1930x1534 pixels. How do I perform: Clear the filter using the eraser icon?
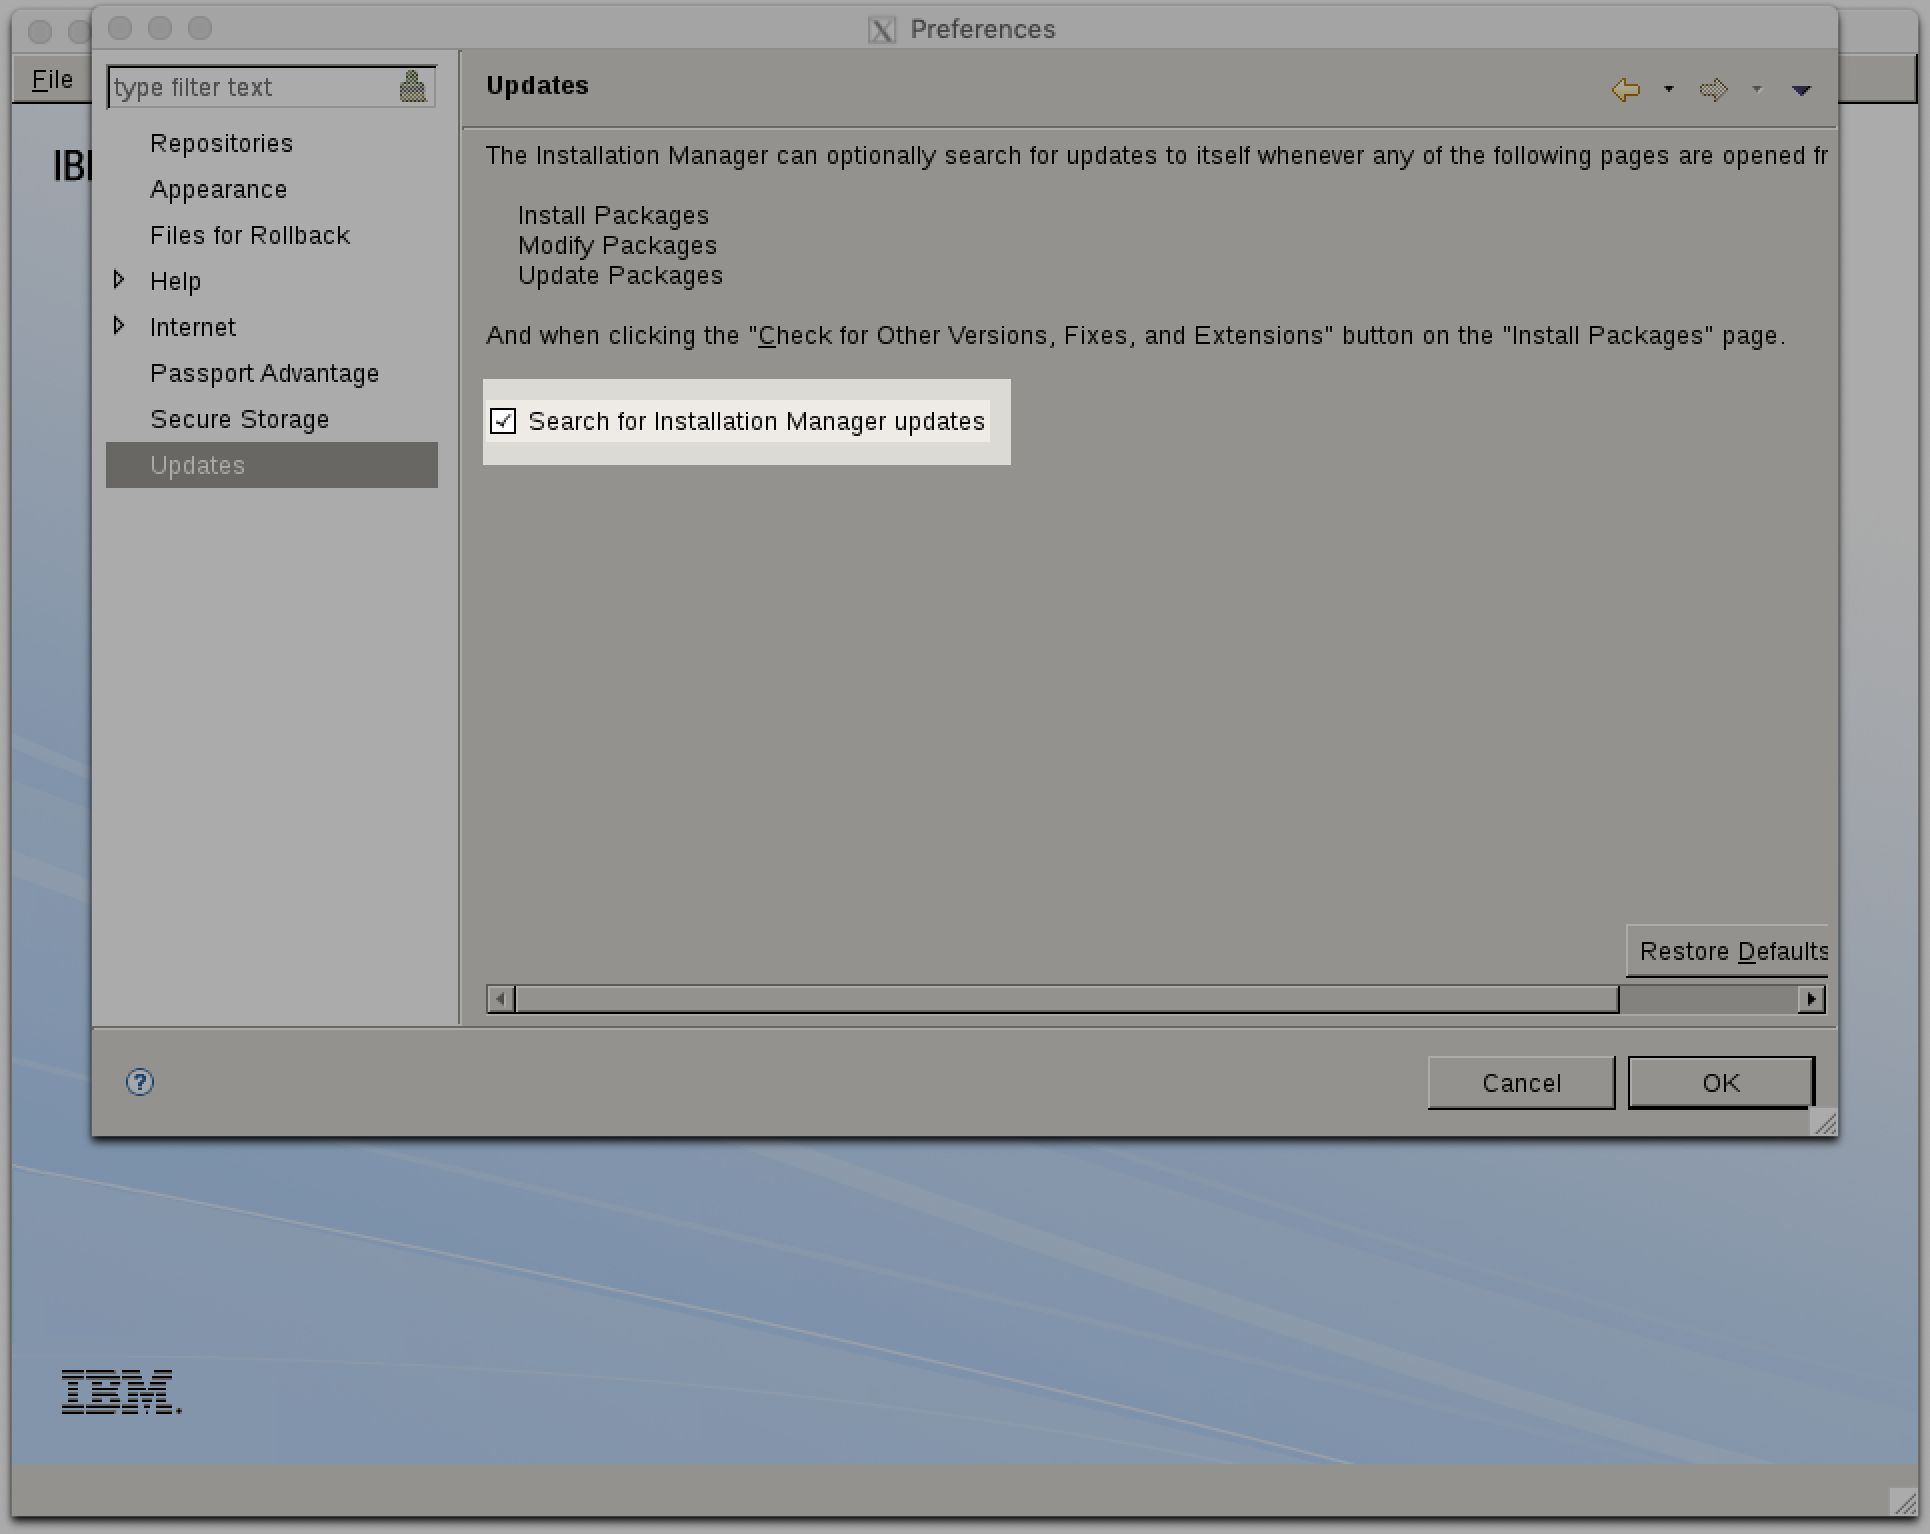coord(413,85)
